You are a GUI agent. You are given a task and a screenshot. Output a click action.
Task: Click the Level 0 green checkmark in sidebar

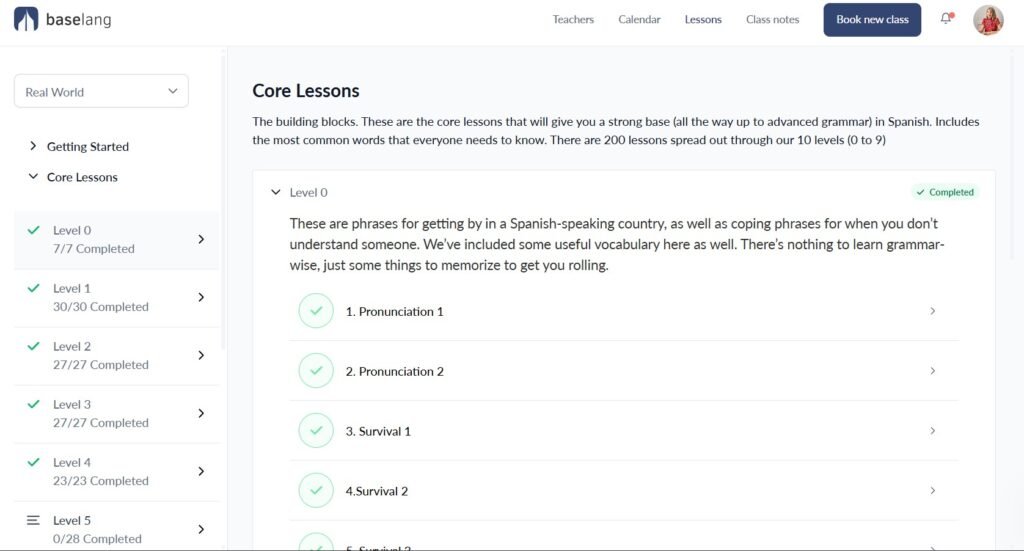pyautogui.click(x=33, y=230)
